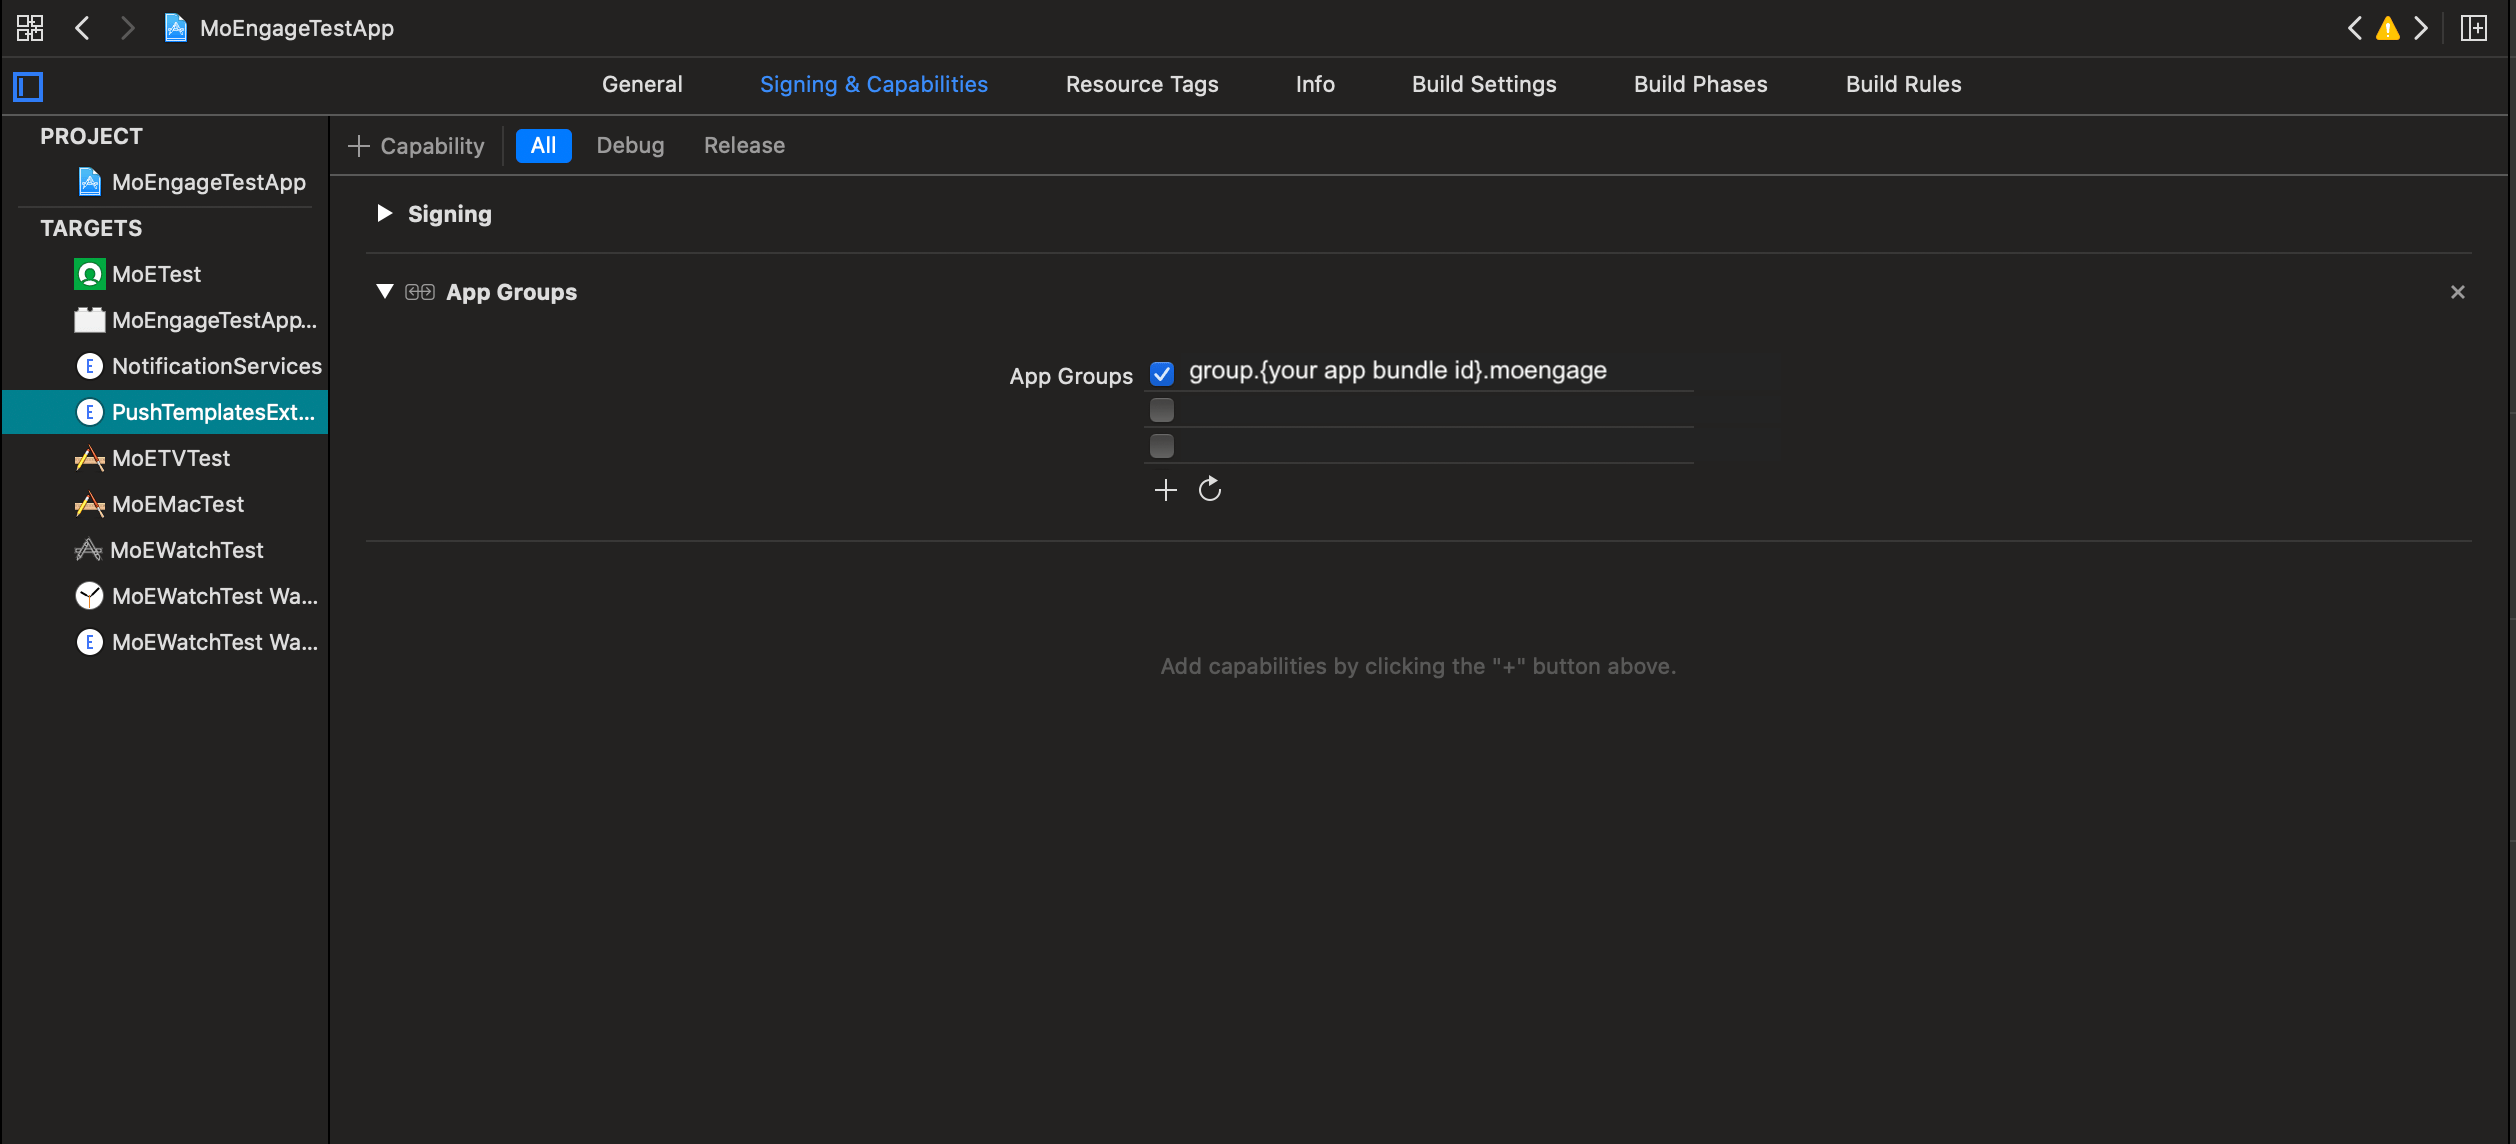Click the MoEMacTest app icon
Screen dimensions: 2516x1144
coord(90,504)
